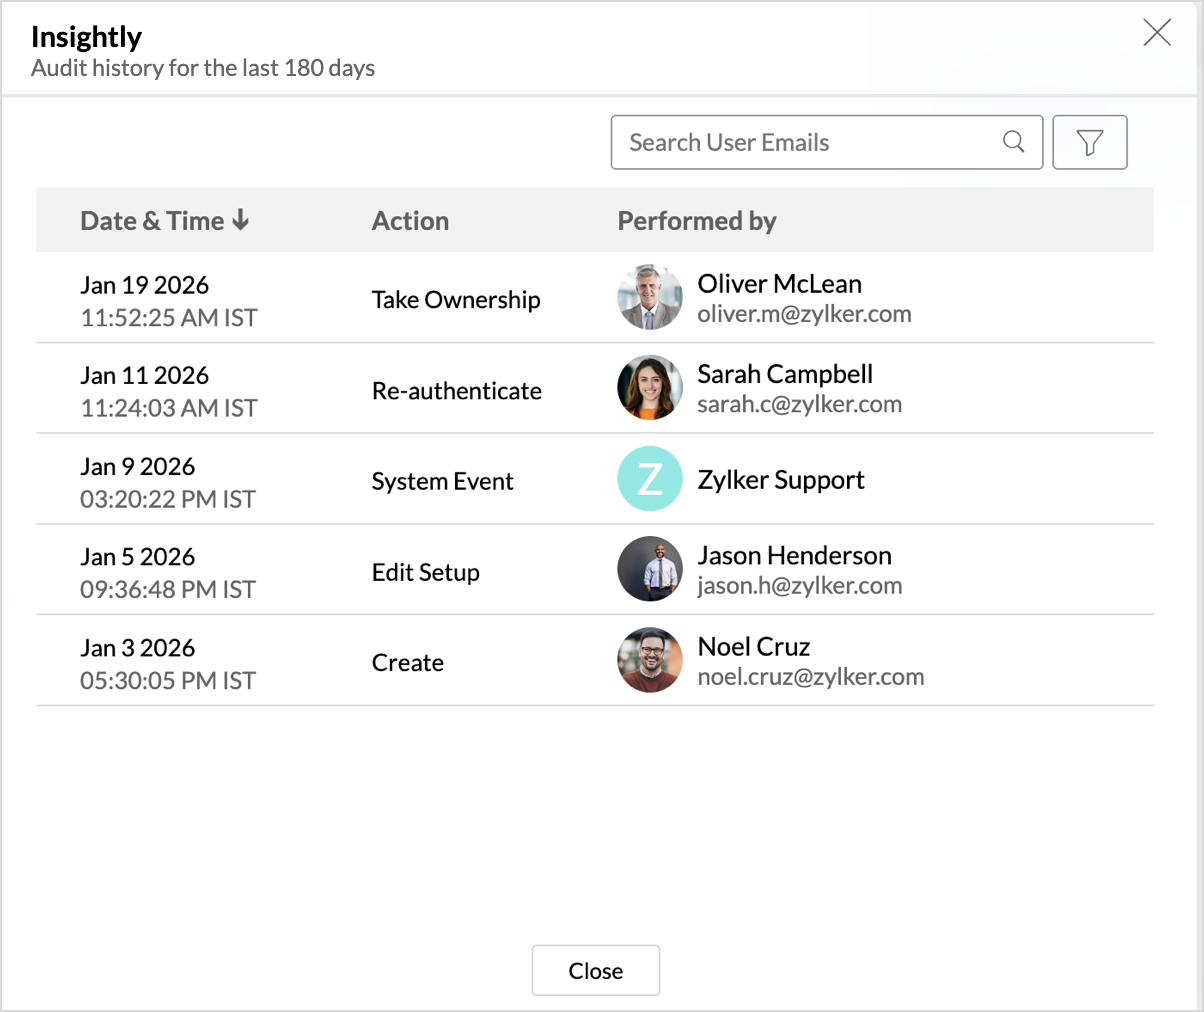Click Noel Cruz's profile photo
Image resolution: width=1204 pixels, height=1012 pixels.
coord(650,660)
